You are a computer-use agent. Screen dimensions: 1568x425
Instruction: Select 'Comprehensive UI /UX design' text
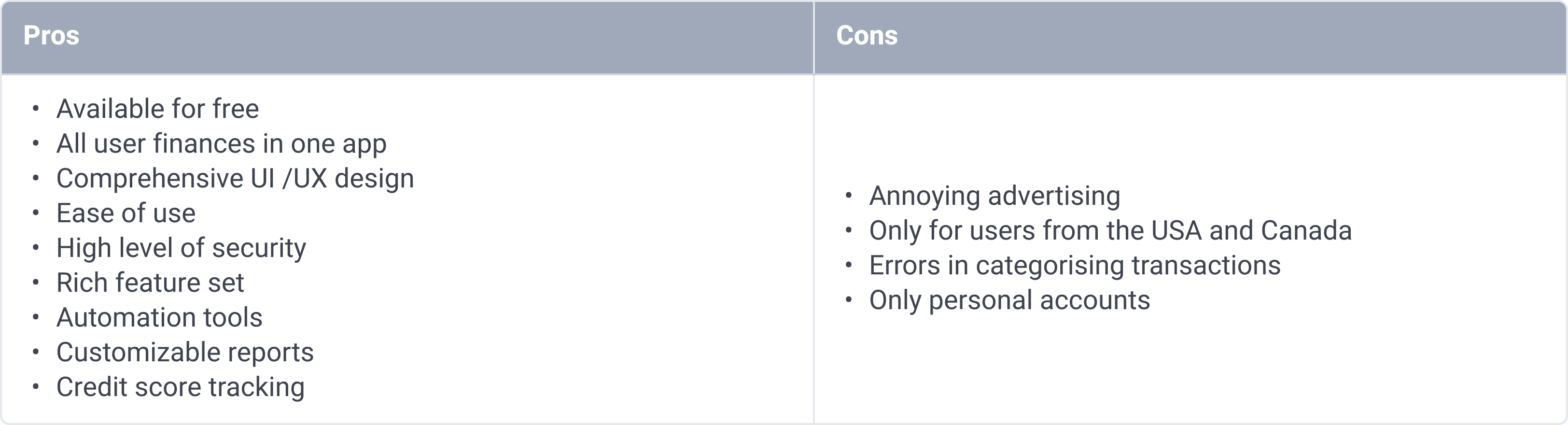[235, 179]
